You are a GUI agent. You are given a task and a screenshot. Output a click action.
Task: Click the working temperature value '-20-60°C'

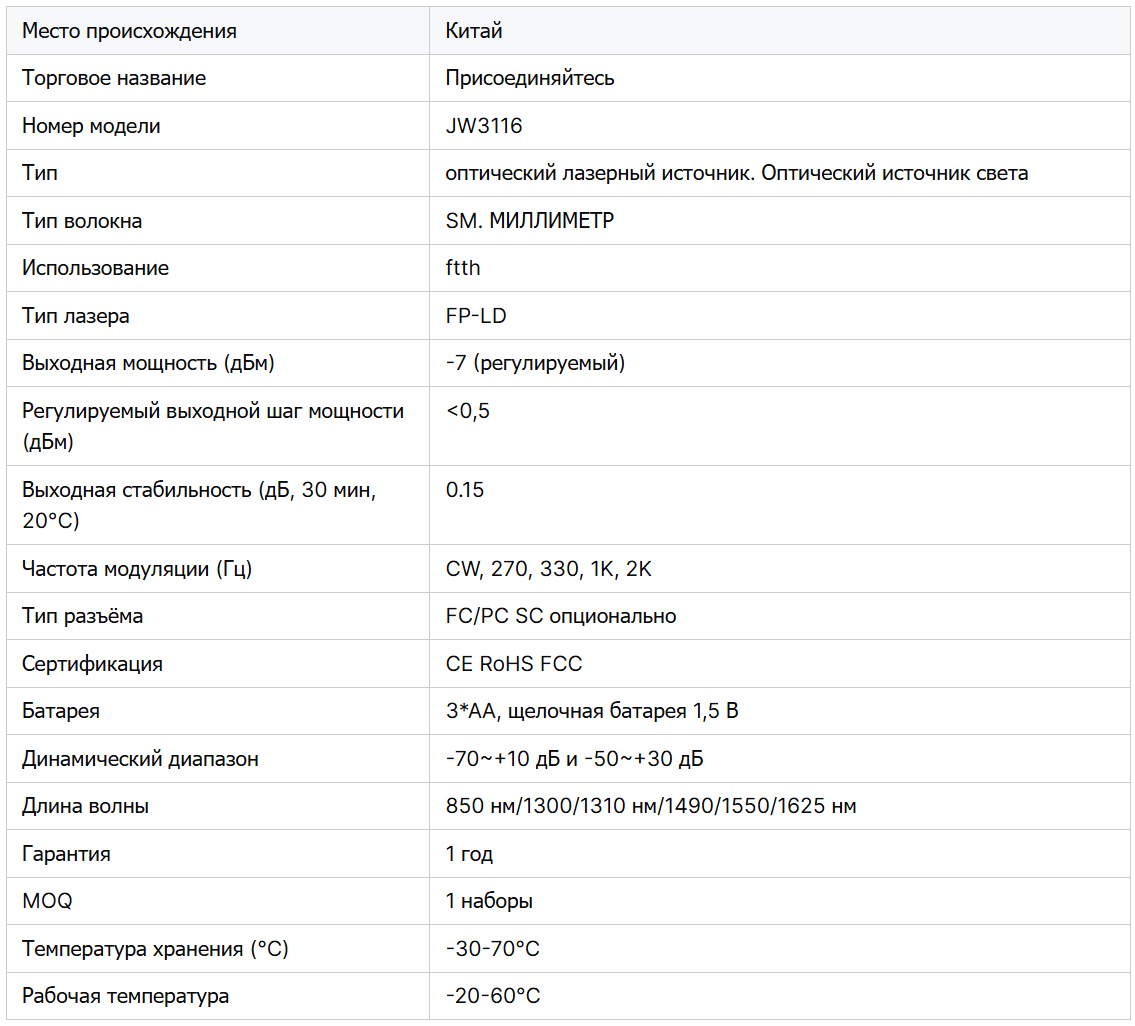(x=493, y=996)
